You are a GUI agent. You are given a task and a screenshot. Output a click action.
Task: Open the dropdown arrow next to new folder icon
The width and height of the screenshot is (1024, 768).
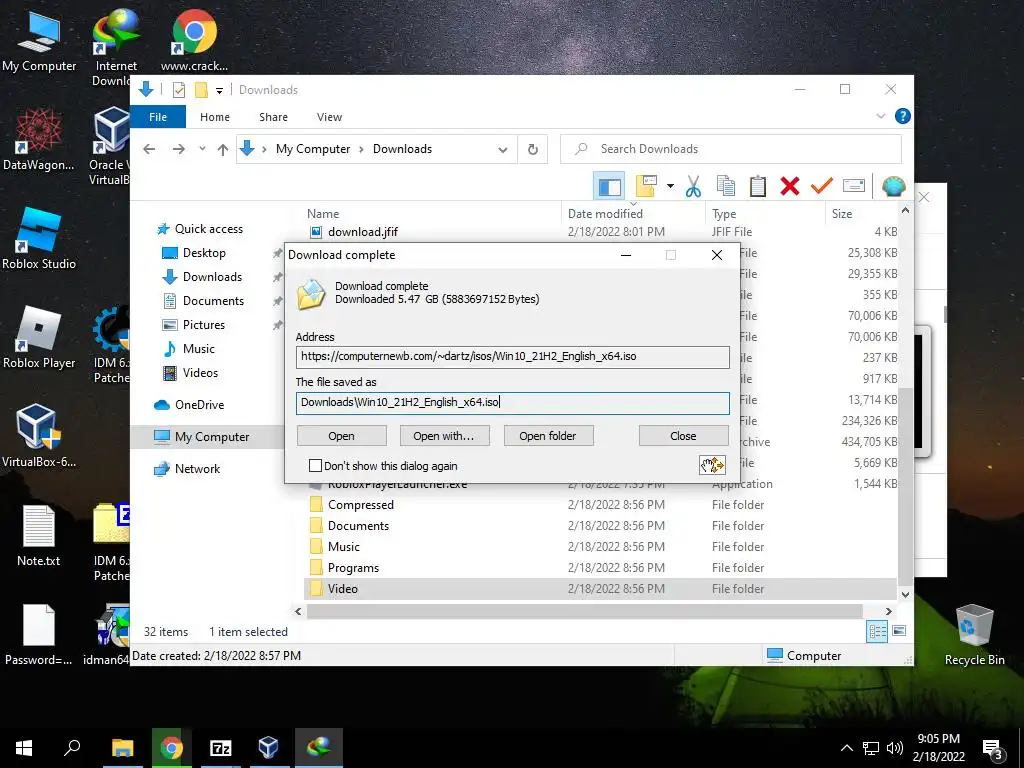click(670, 186)
